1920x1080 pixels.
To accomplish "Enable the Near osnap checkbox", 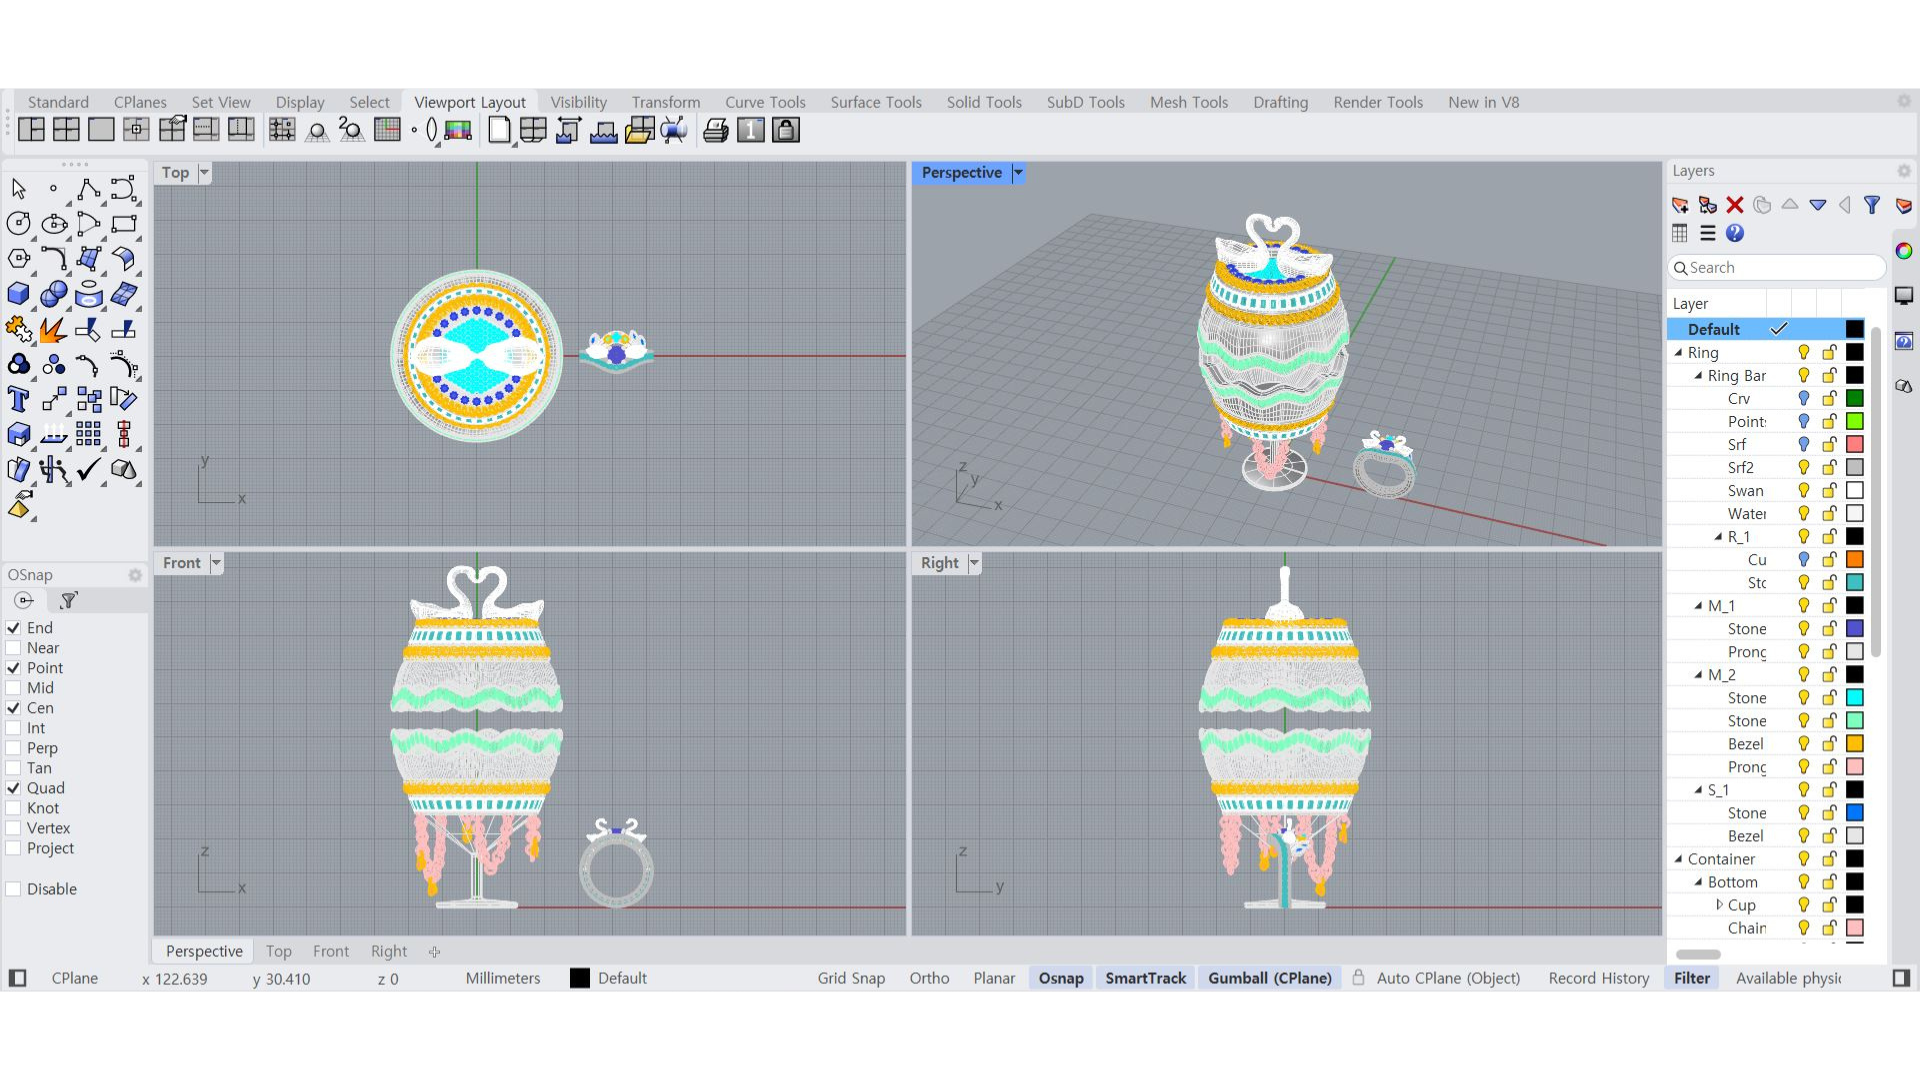I will (x=14, y=648).
